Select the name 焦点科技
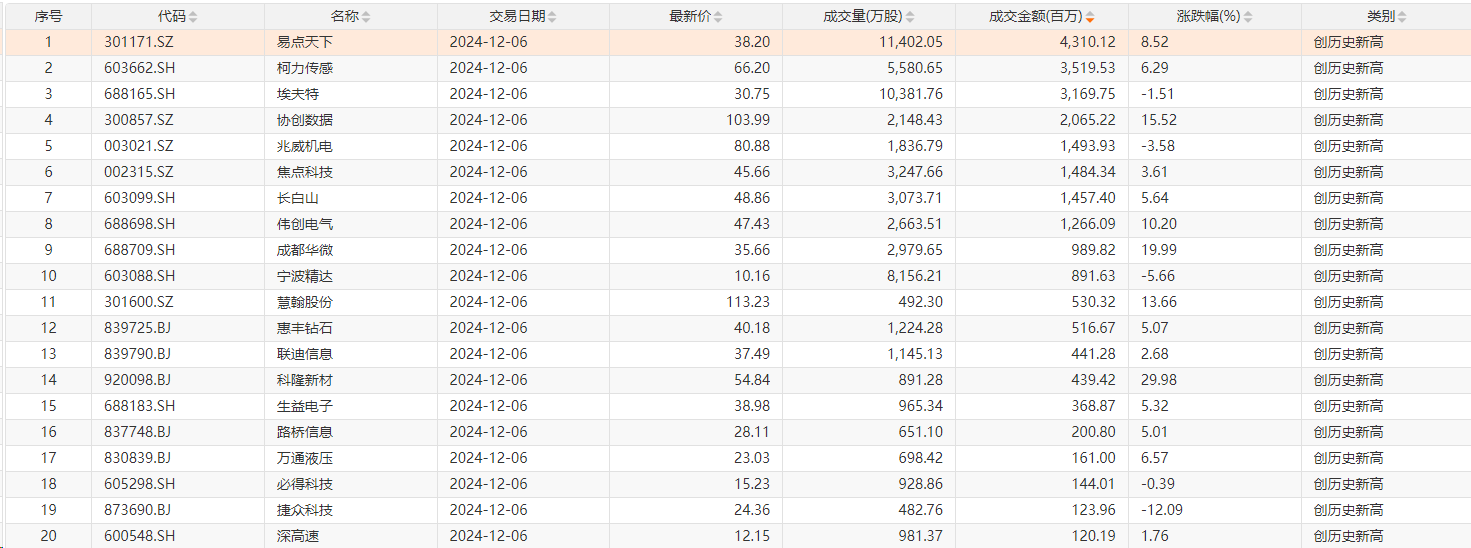The image size is (1471, 548). pyautogui.click(x=305, y=172)
